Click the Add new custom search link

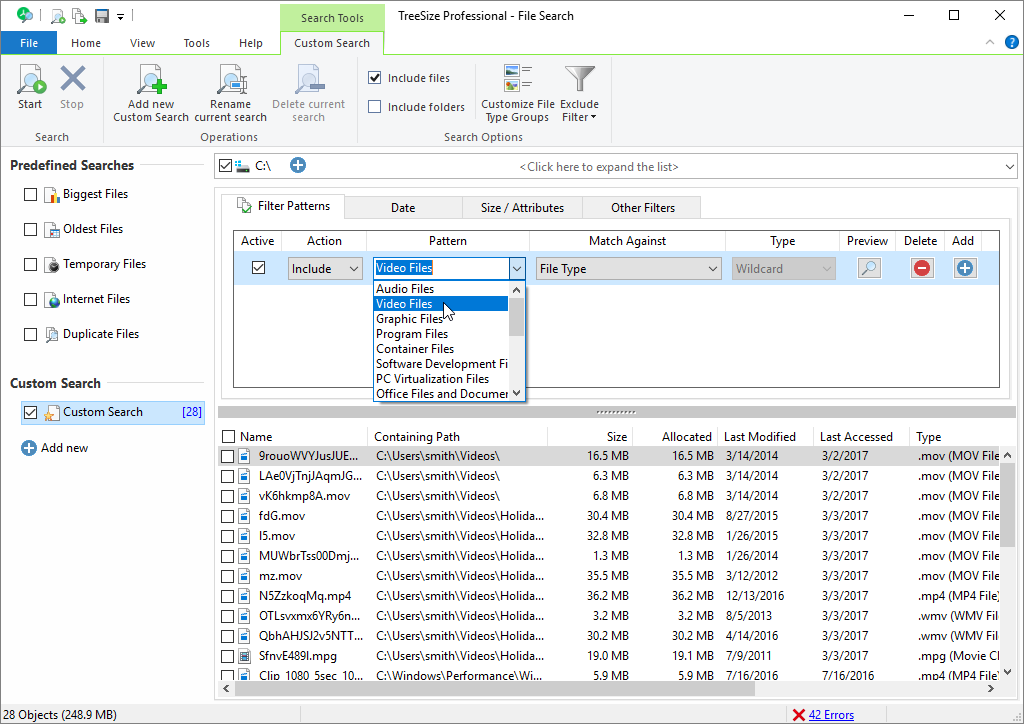click(64, 448)
